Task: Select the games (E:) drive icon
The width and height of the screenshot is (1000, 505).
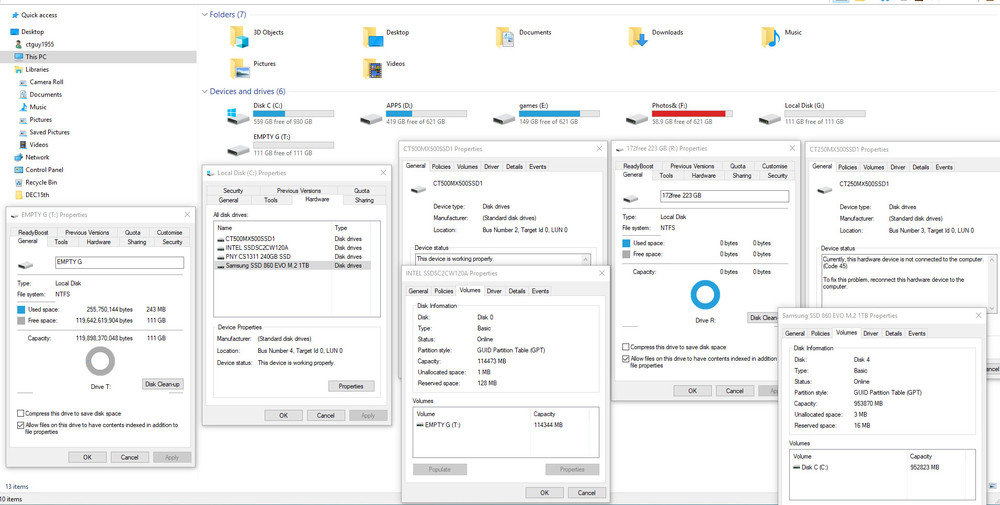Action: (x=504, y=119)
